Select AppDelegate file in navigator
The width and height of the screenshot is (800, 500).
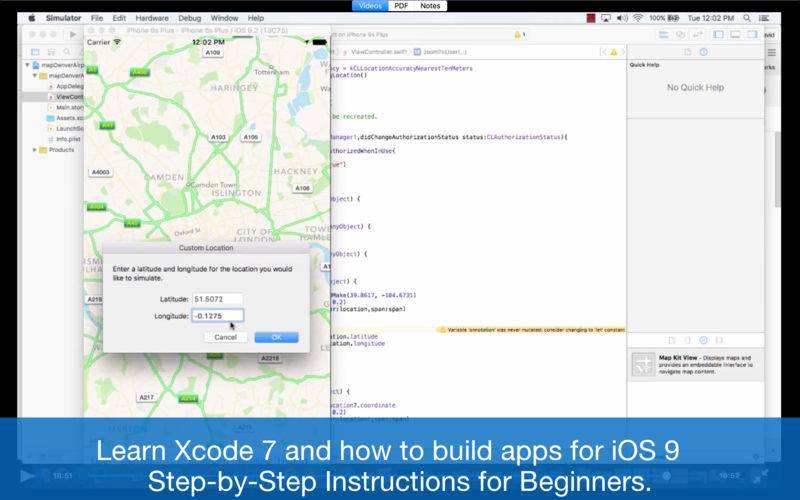[65, 86]
